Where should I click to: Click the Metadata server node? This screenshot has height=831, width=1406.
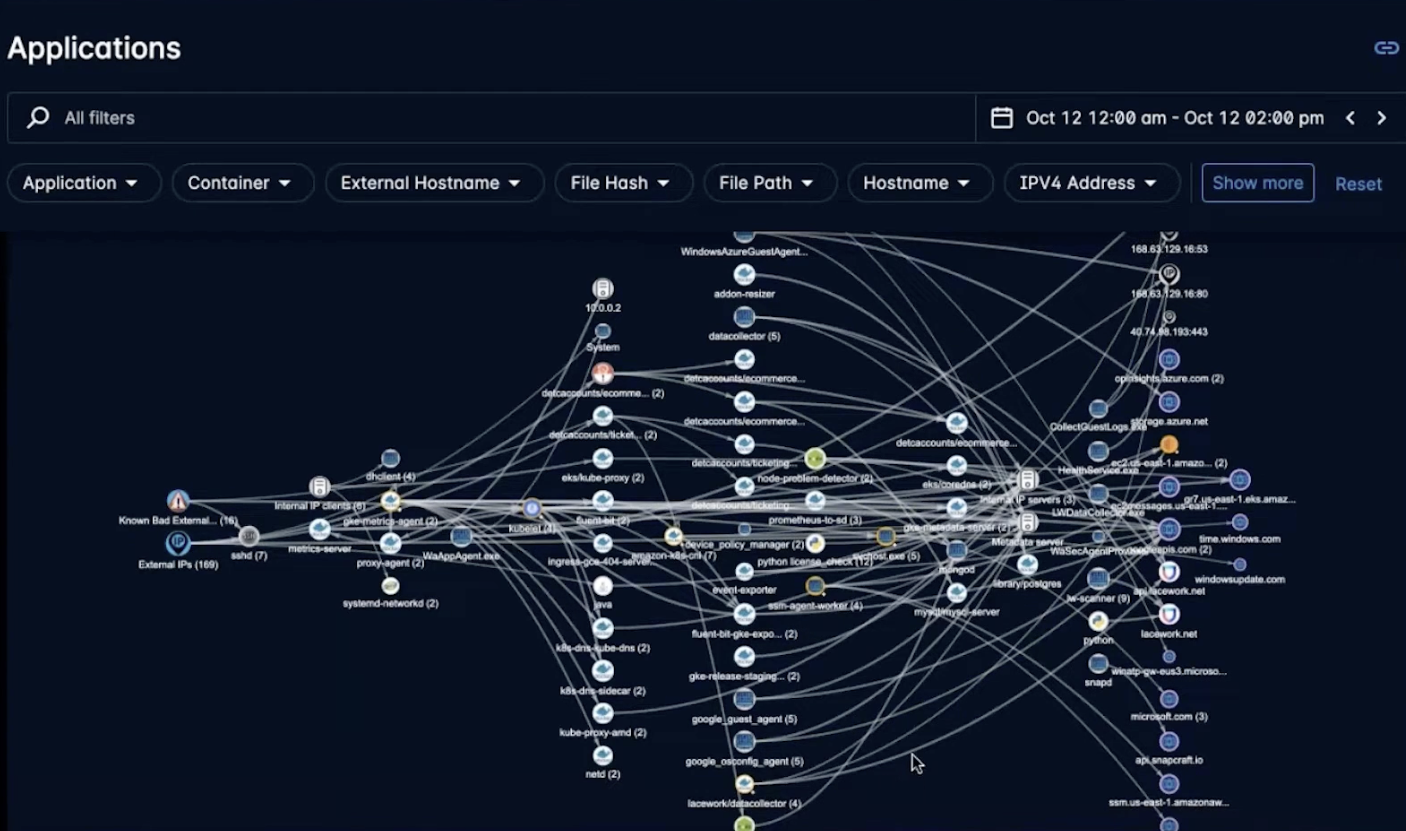(1028, 522)
